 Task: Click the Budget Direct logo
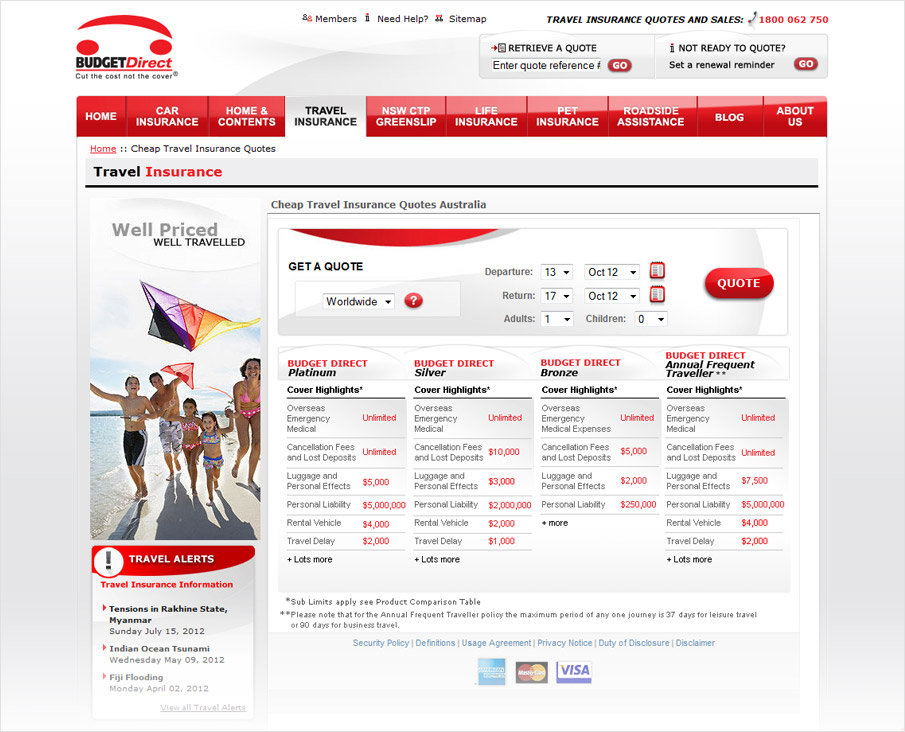click(x=125, y=45)
